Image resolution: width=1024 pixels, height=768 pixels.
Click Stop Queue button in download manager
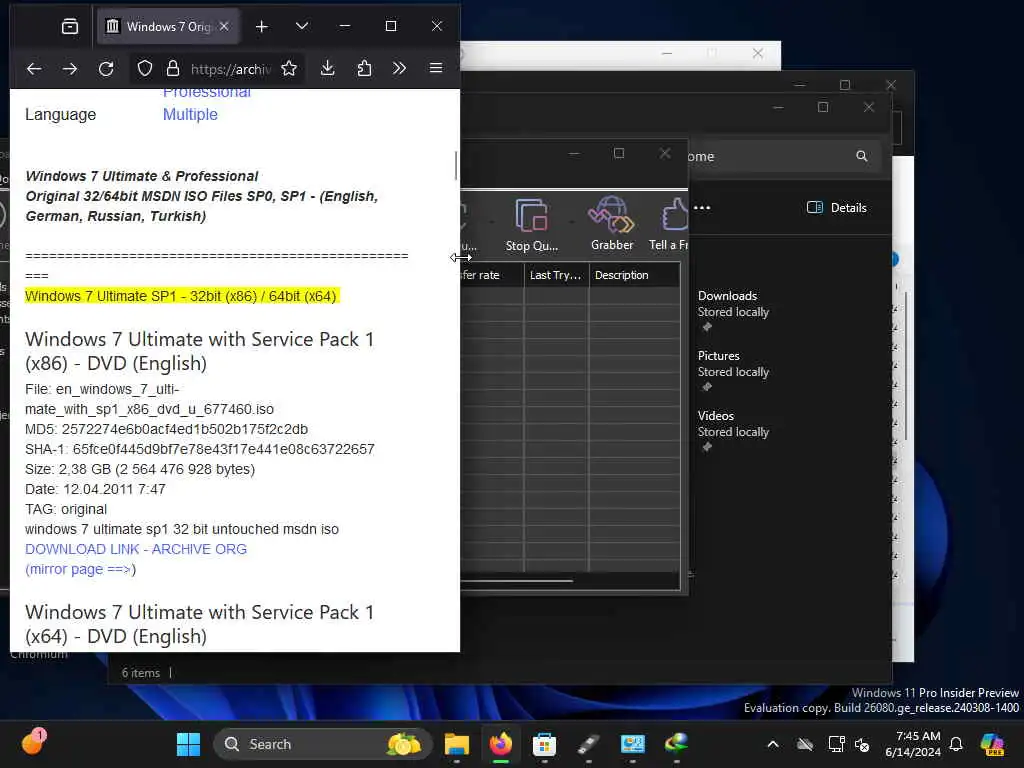[x=532, y=224]
